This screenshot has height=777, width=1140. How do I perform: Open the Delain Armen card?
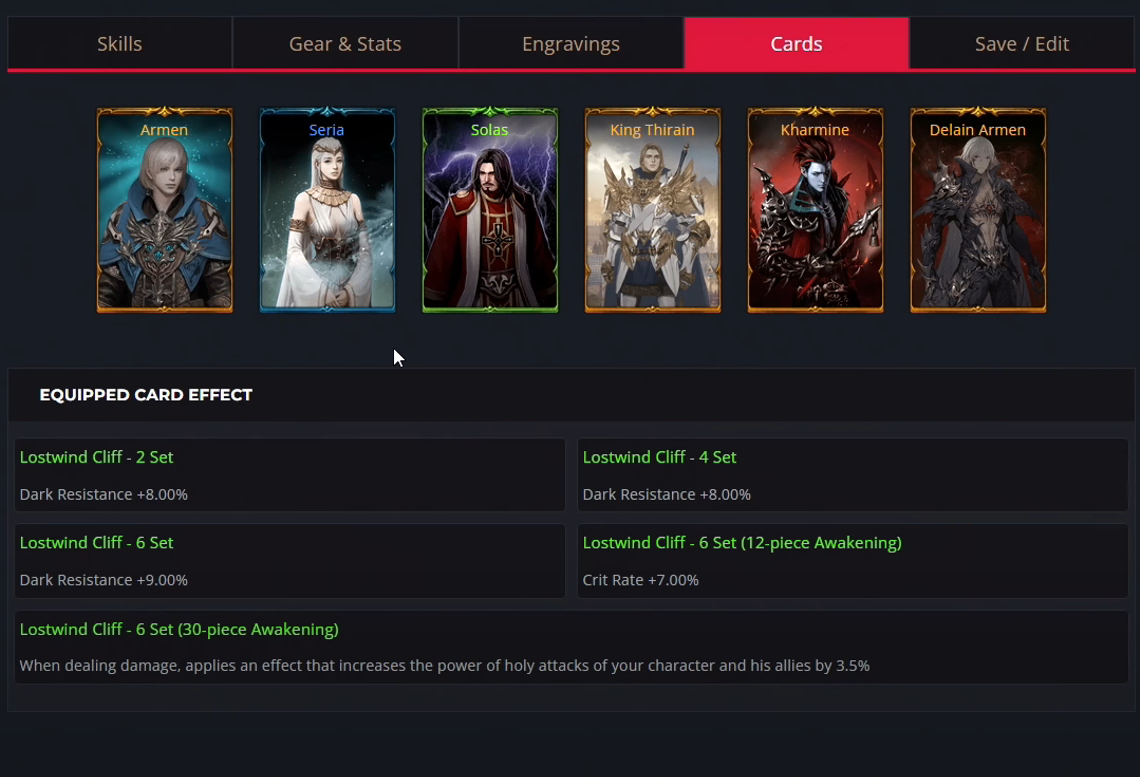(979, 210)
